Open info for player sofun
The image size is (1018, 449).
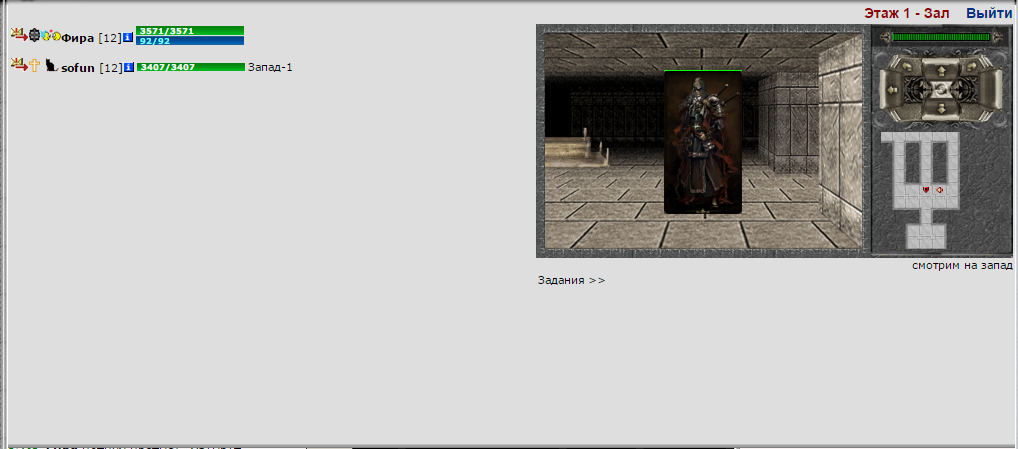(x=129, y=67)
